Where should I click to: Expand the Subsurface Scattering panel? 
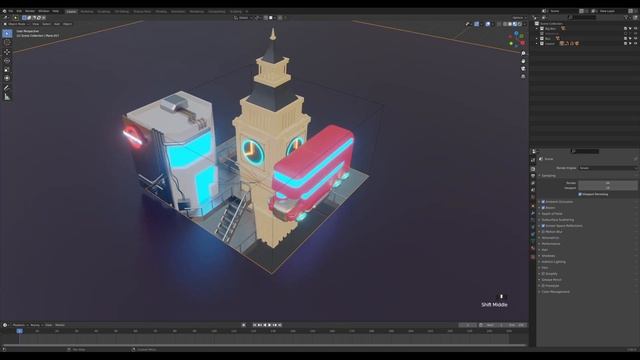(557, 220)
